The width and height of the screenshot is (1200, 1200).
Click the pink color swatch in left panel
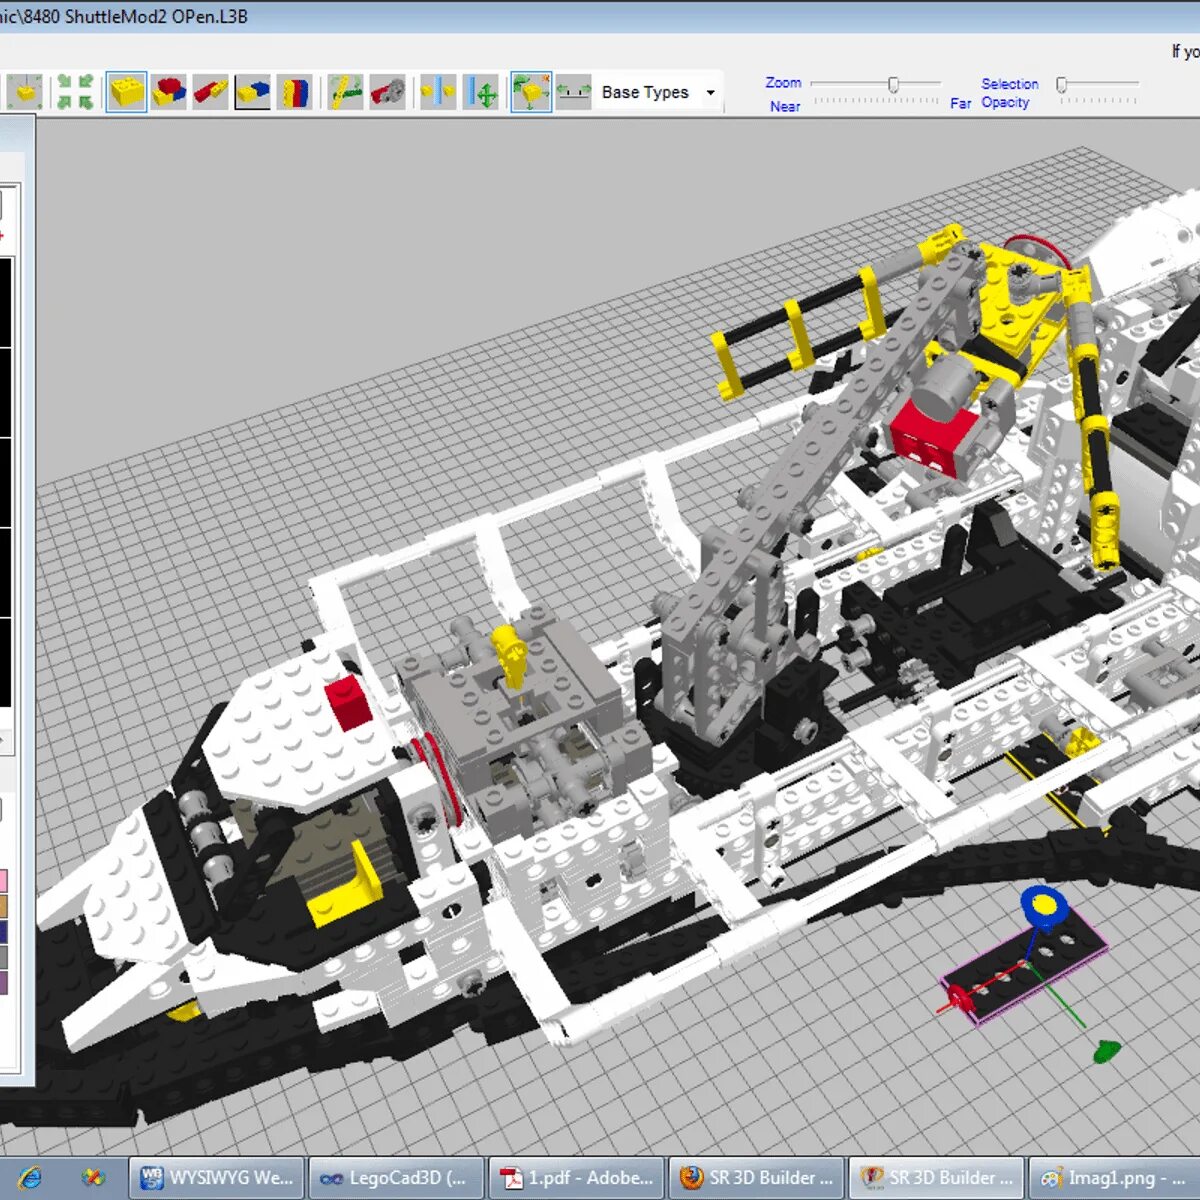pyautogui.click(x=3, y=881)
